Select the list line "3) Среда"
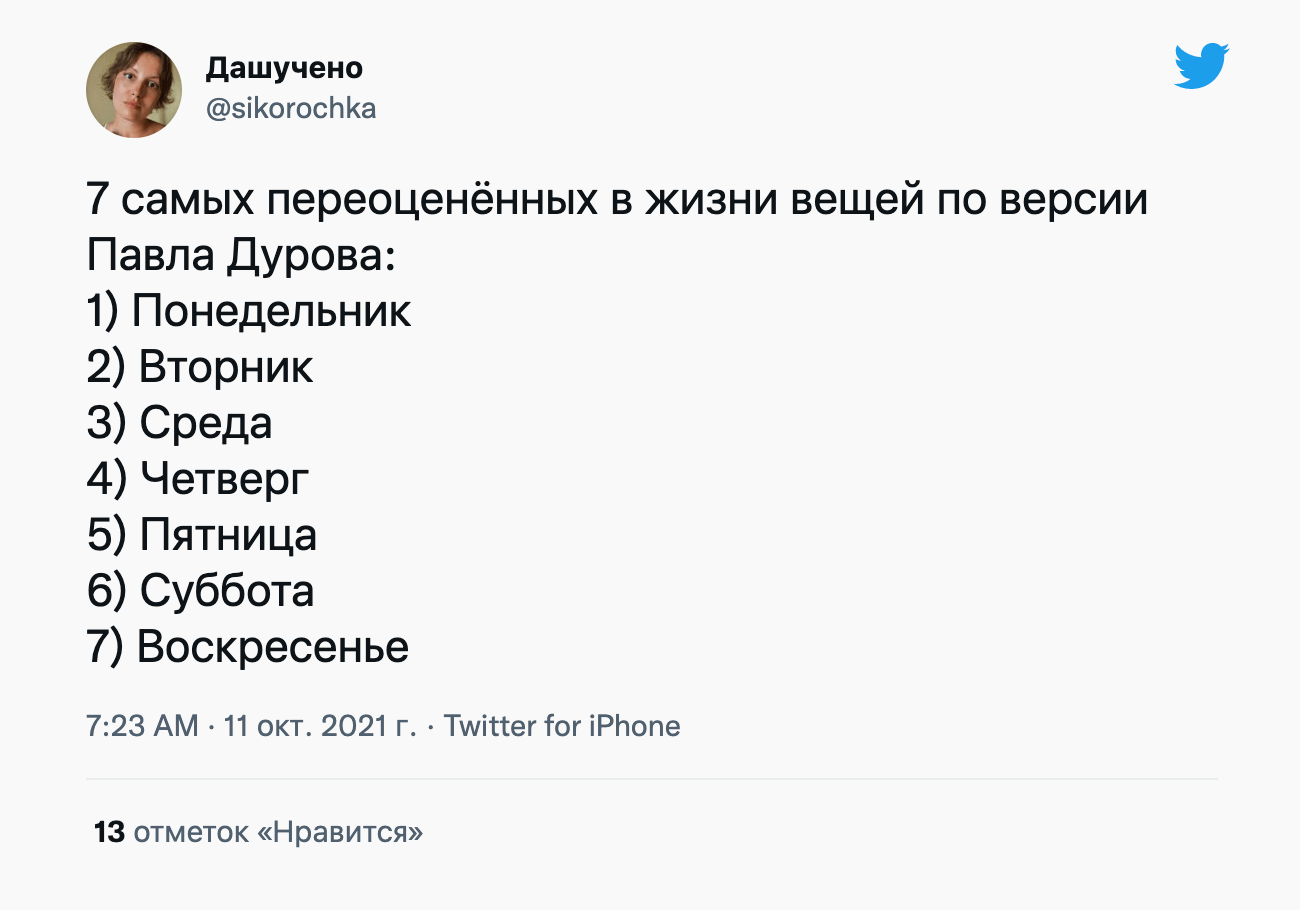The height and width of the screenshot is (910, 1300). pos(179,423)
